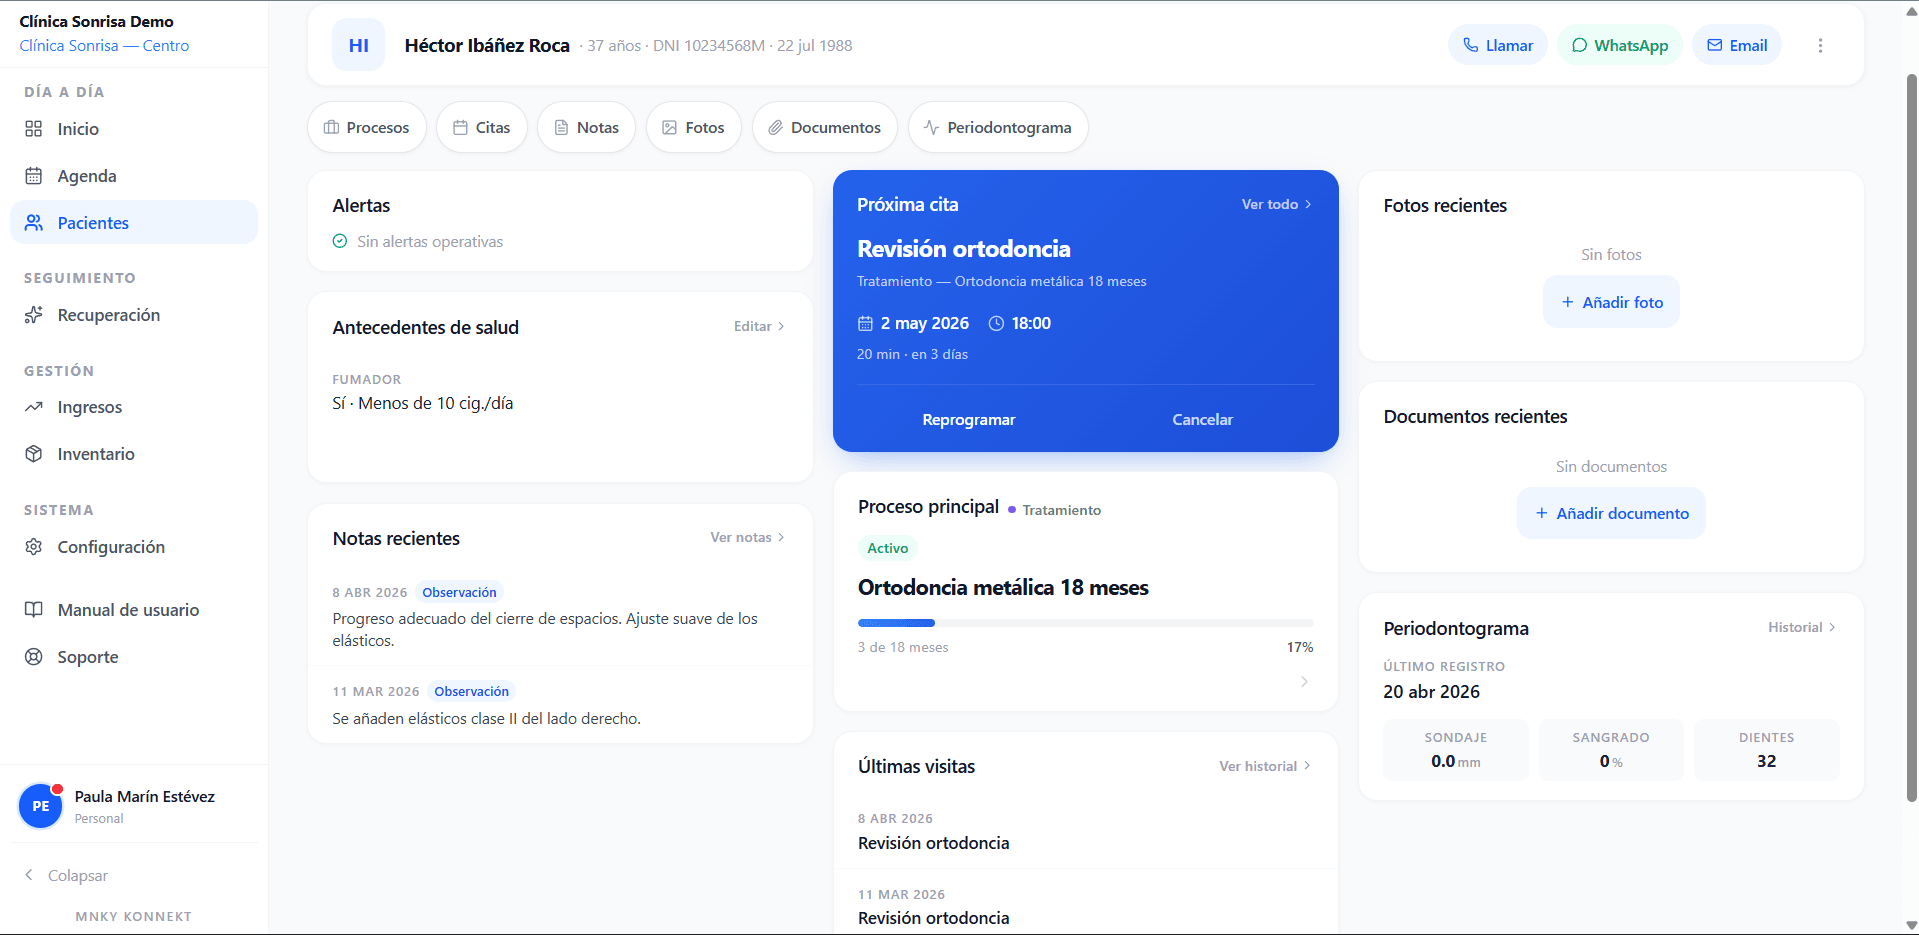Click the HI patient avatar

[x=359, y=45]
